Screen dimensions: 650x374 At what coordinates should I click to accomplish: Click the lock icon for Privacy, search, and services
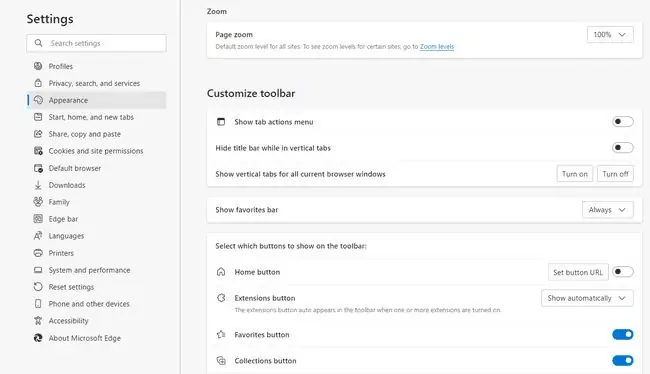pyautogui.click(x=38, y=83)
